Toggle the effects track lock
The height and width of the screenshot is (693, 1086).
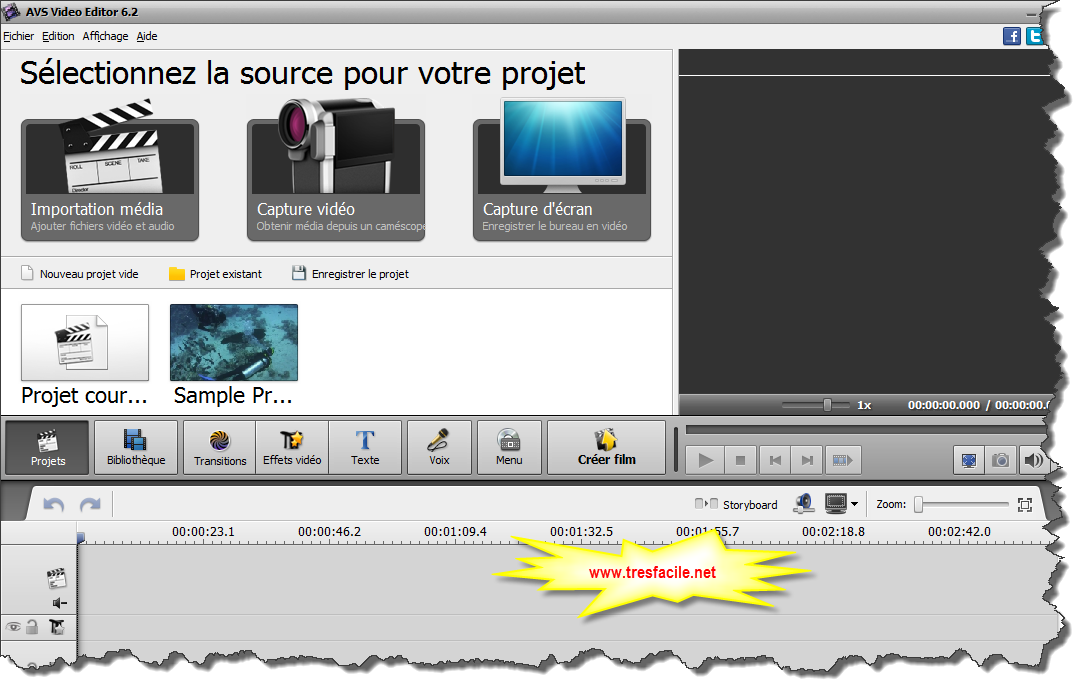pos(32,627)
